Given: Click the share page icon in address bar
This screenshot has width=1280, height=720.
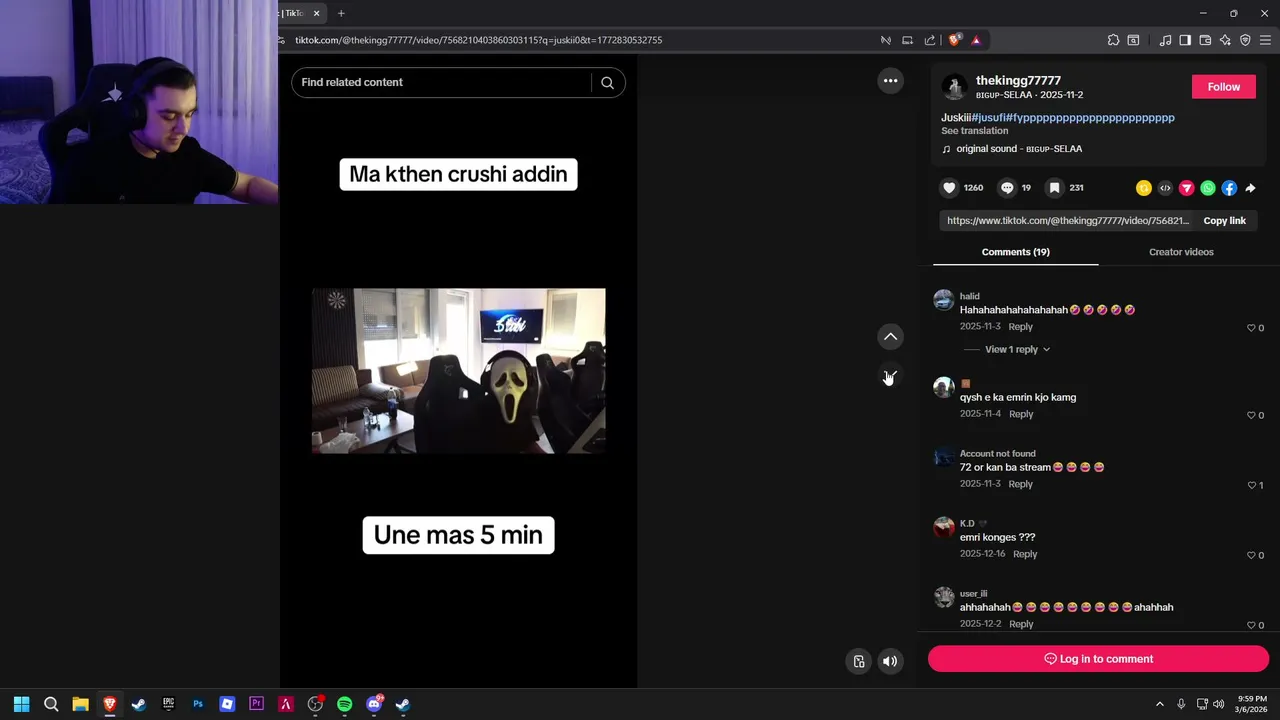Looking at the screenshot, I should [930, 40].
